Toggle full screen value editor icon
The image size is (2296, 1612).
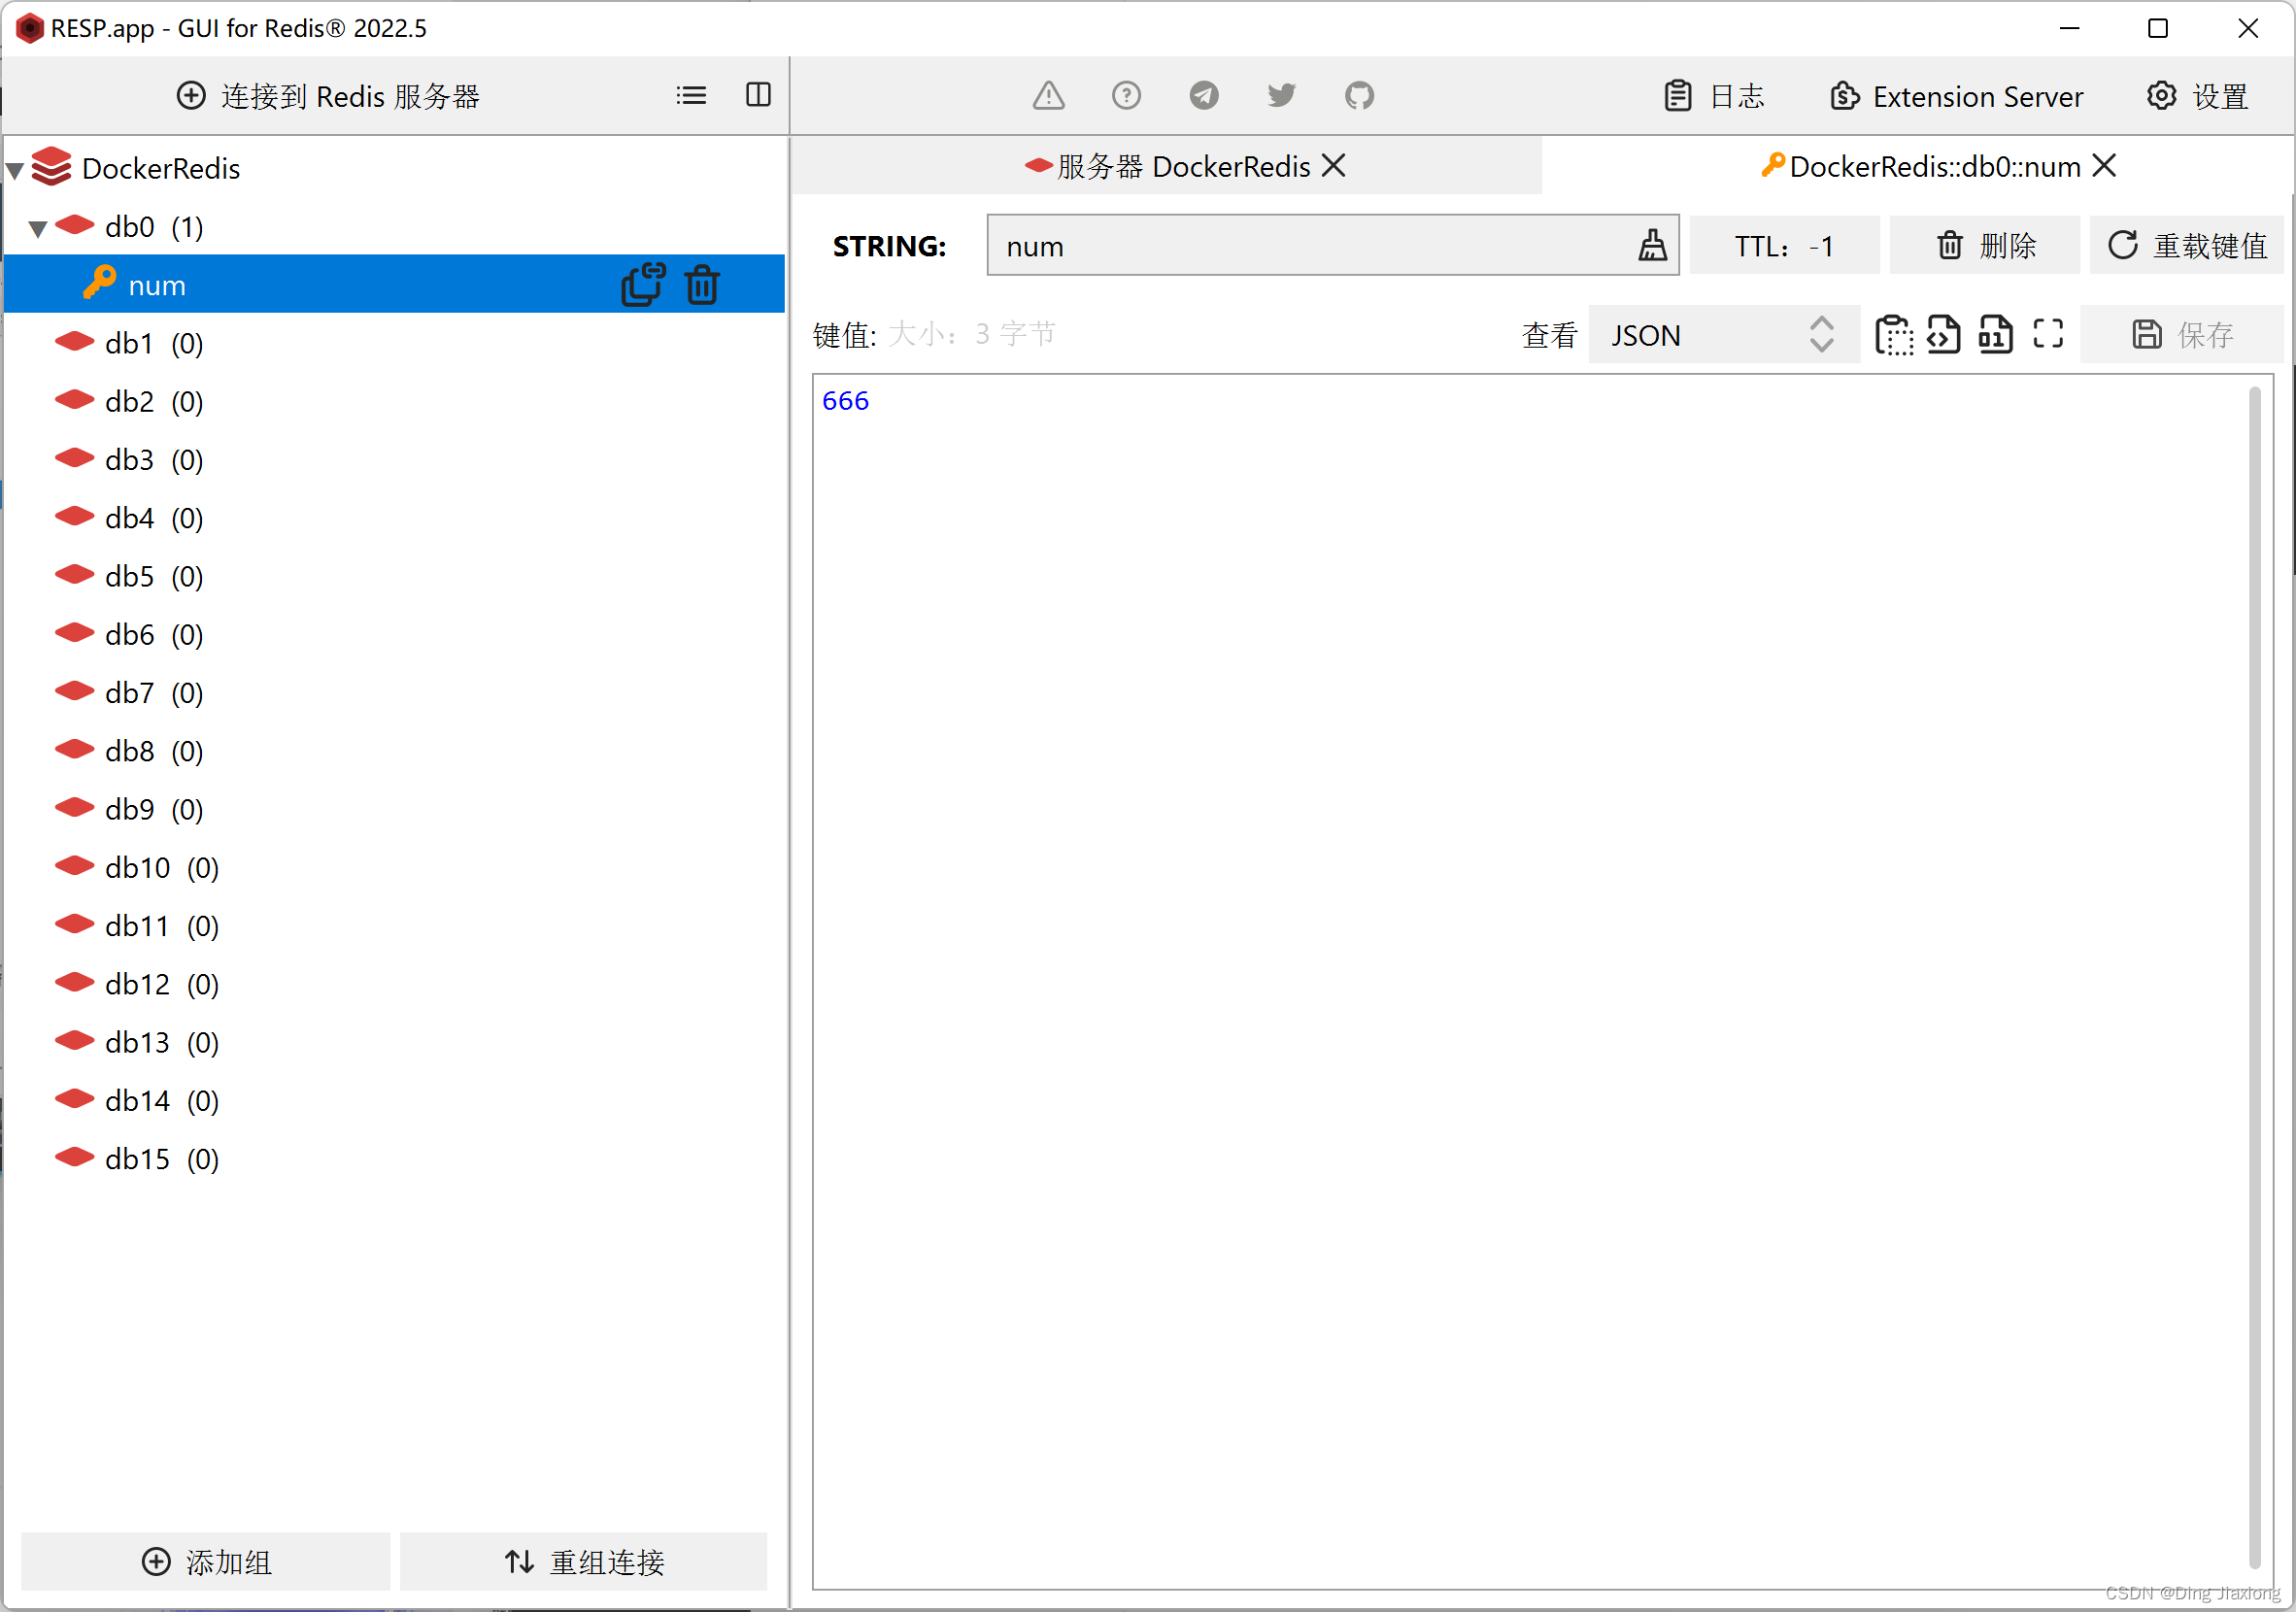pyautogui.click(x=2048, y=334)
